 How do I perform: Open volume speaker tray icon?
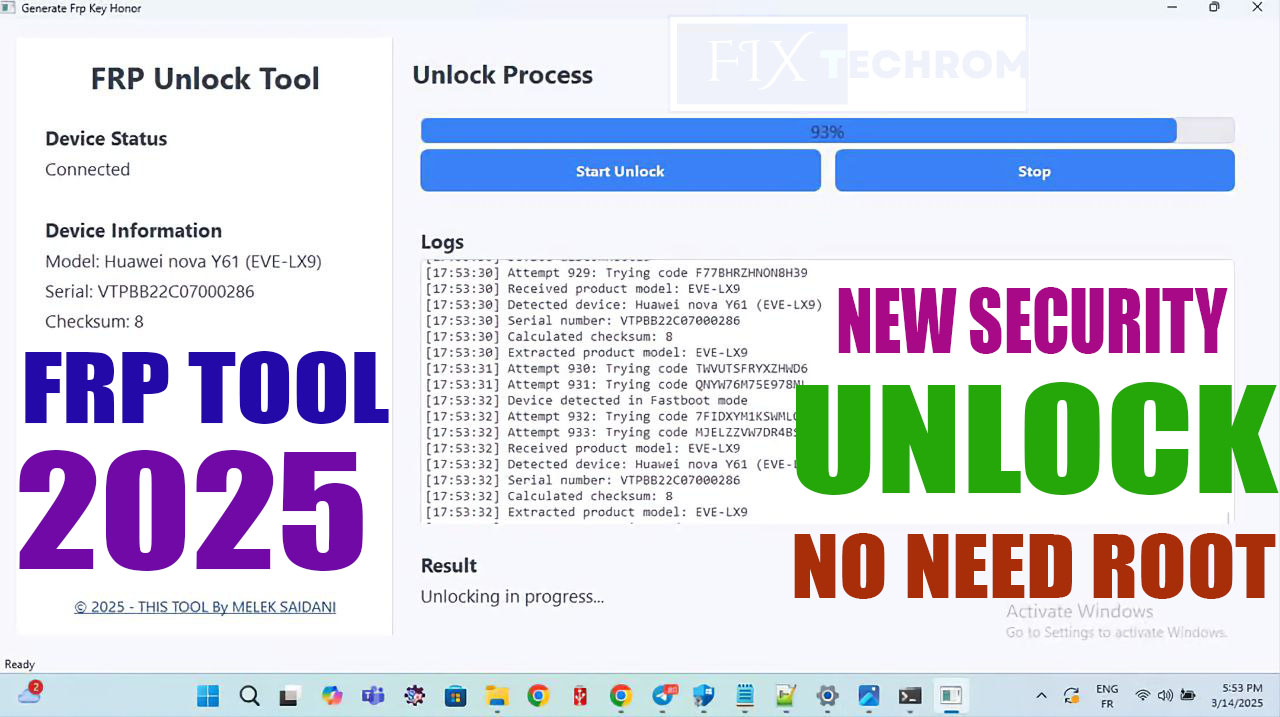tap(1165, 695)
